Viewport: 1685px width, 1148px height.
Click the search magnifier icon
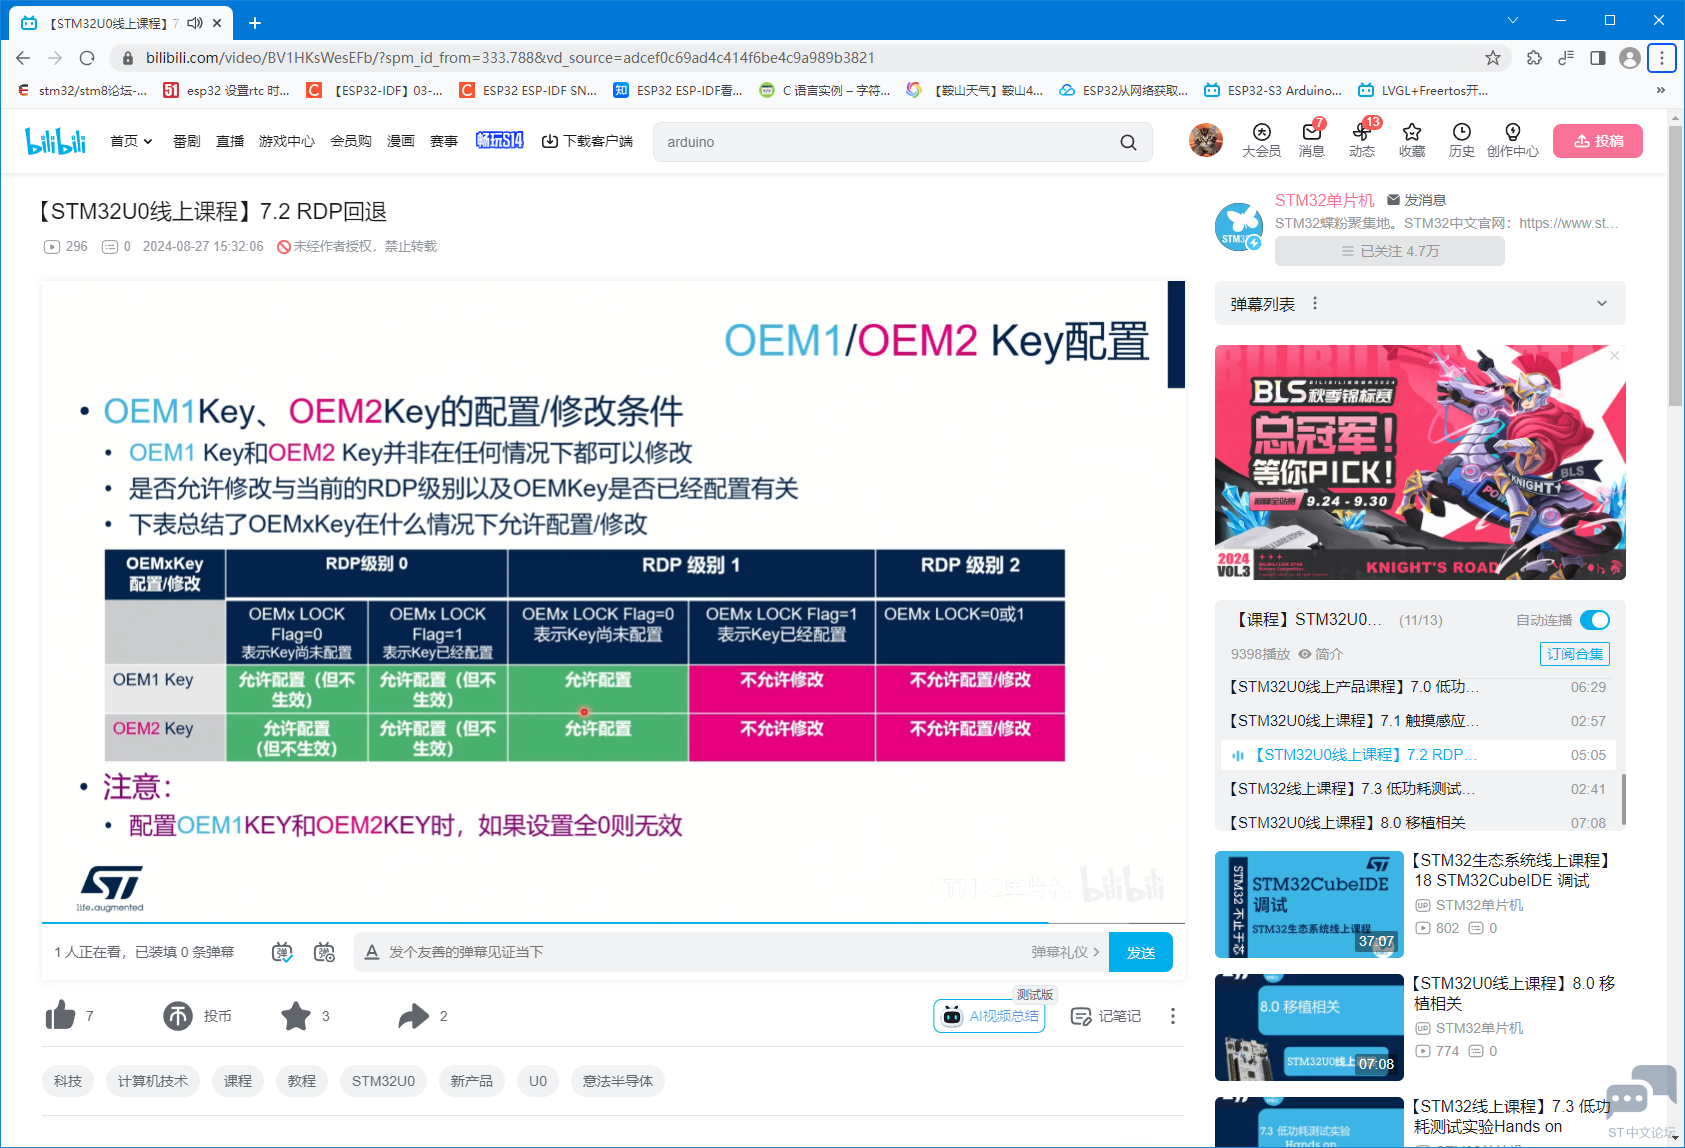point(1128,142)
